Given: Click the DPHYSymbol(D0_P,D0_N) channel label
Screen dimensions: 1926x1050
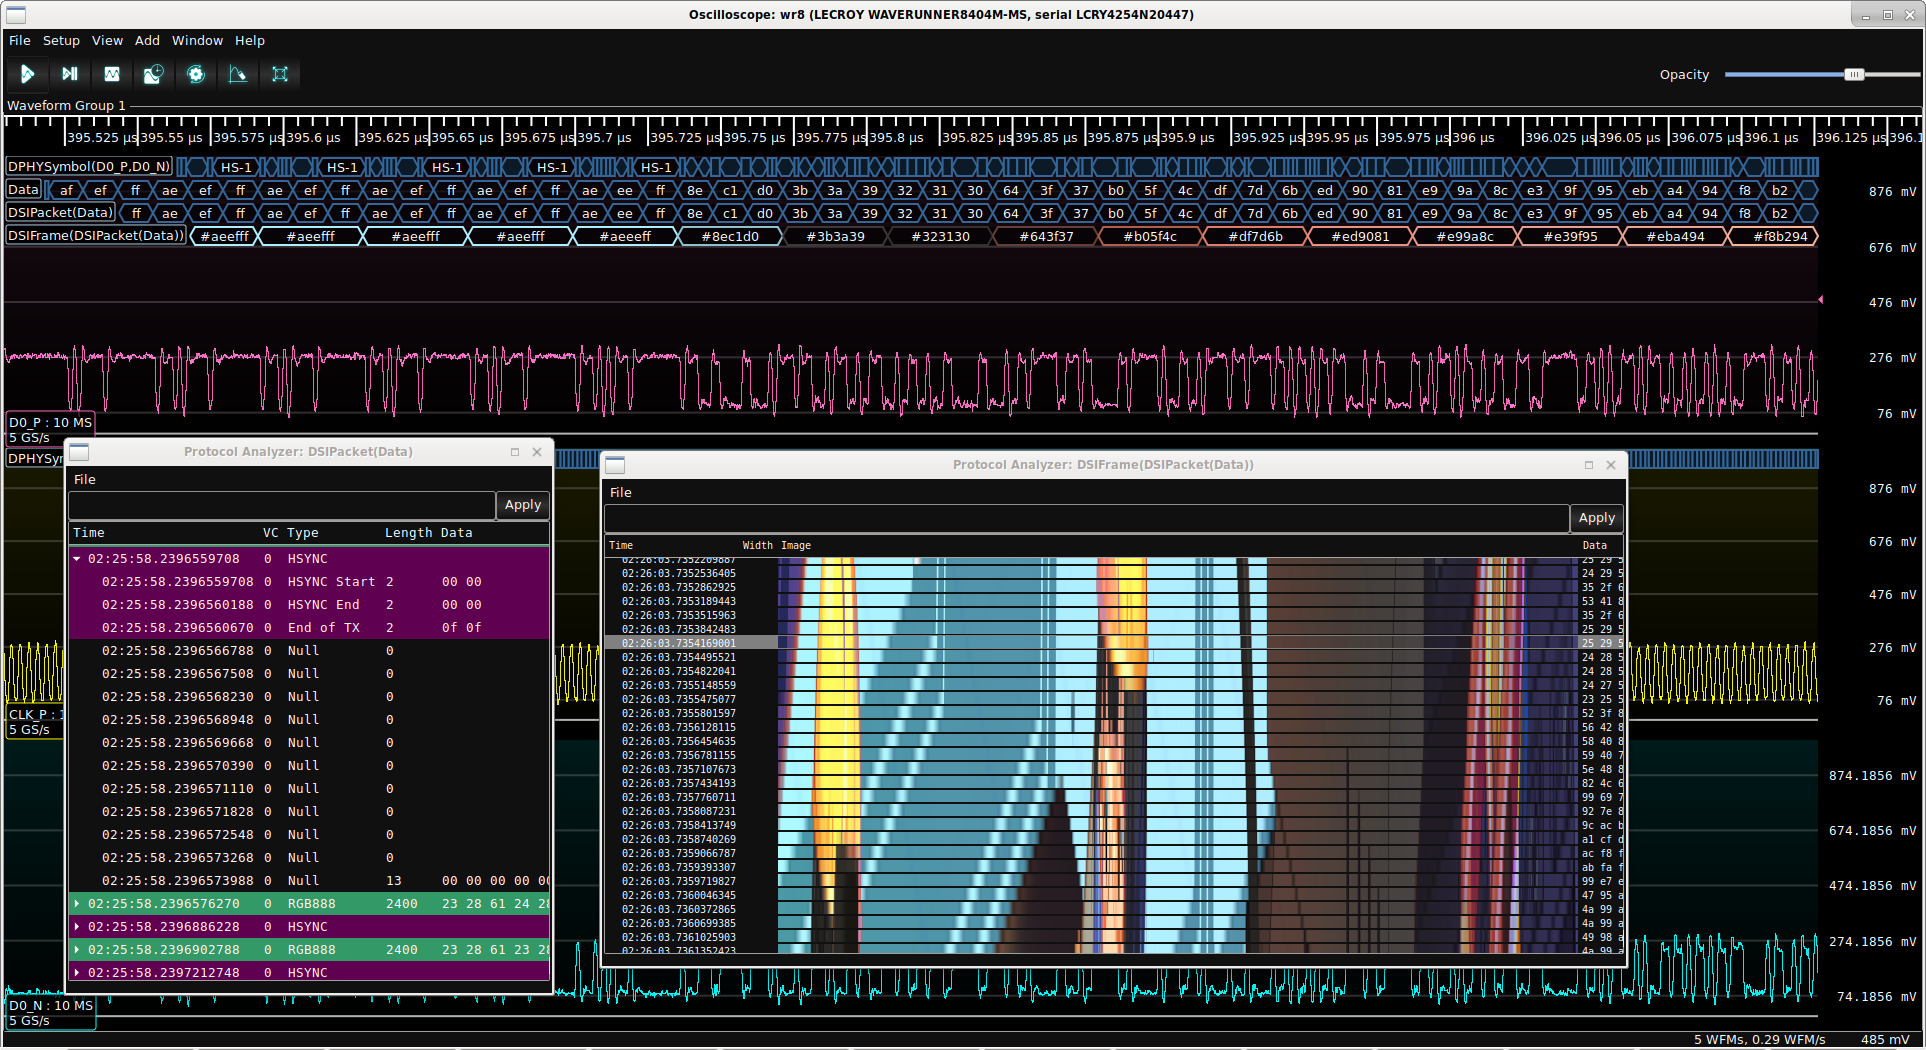Looking at the screenshot, I should [x=89, y=167].
